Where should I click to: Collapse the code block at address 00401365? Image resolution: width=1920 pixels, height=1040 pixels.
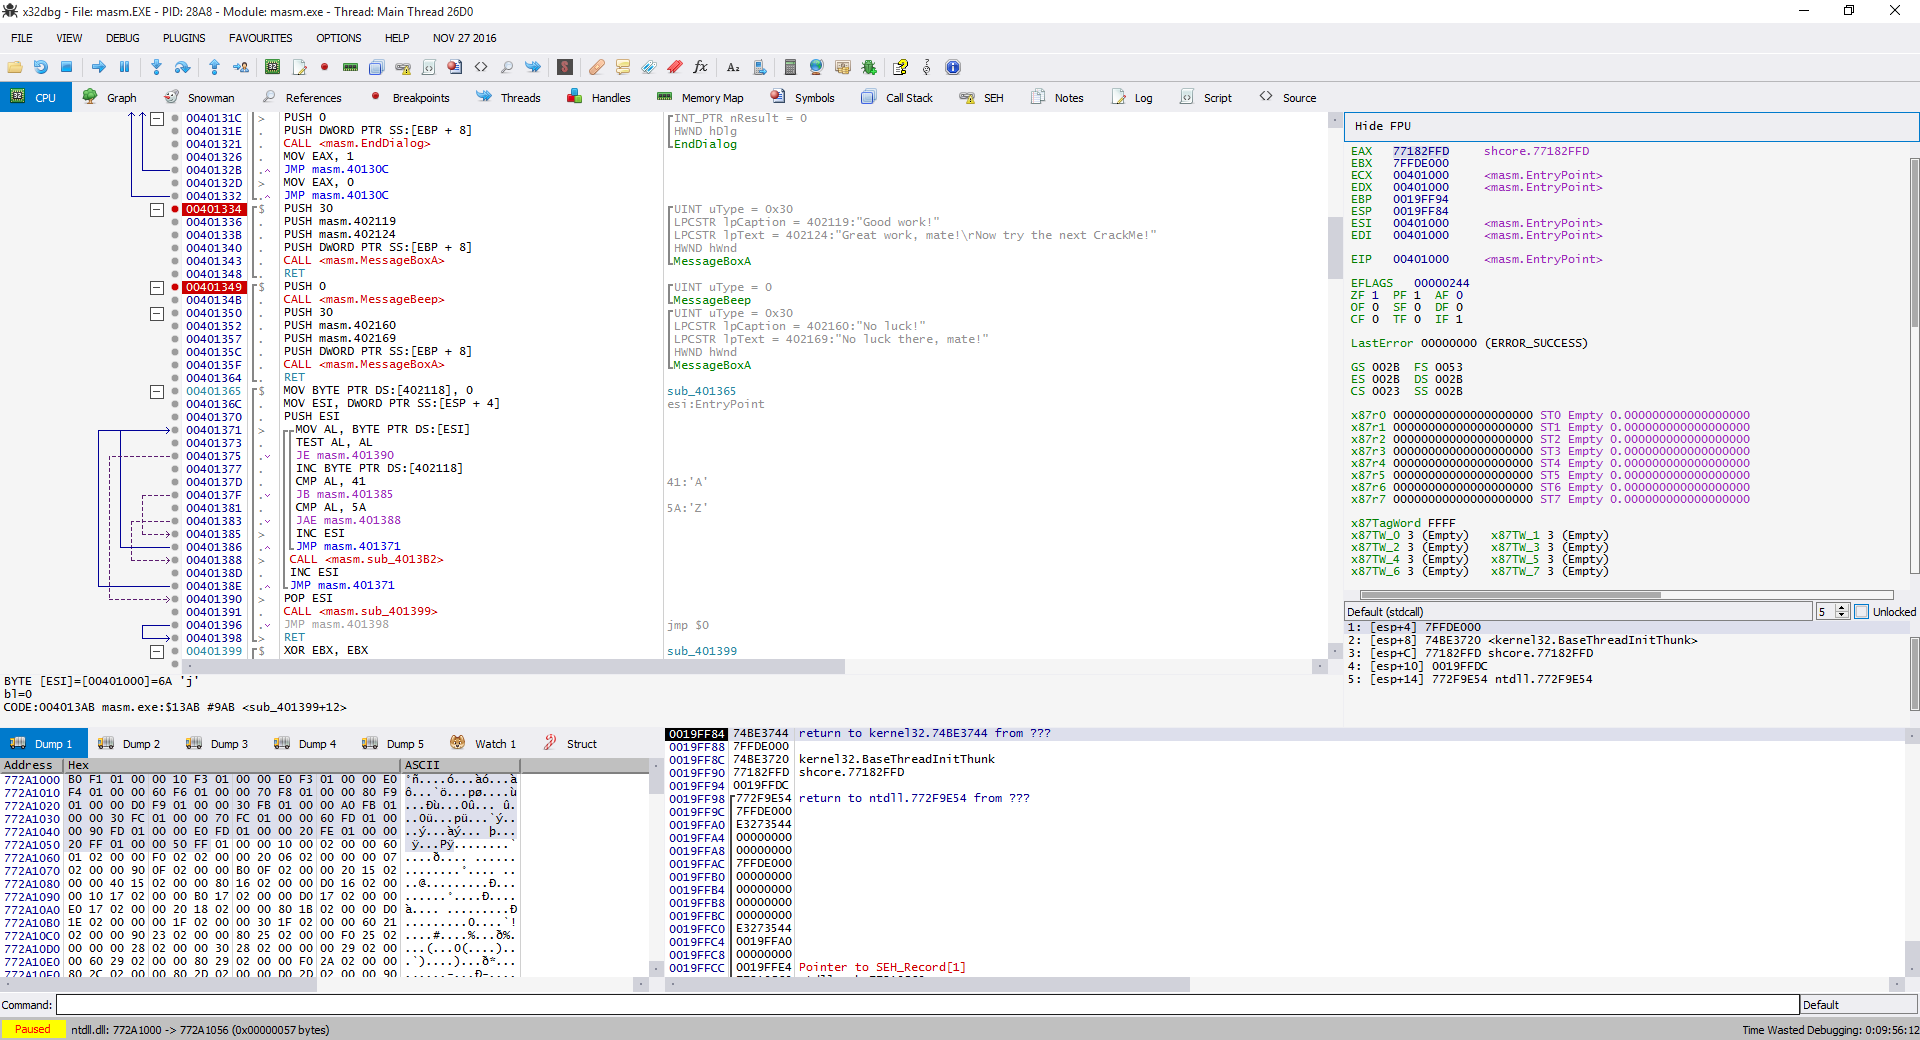point(157,391)
